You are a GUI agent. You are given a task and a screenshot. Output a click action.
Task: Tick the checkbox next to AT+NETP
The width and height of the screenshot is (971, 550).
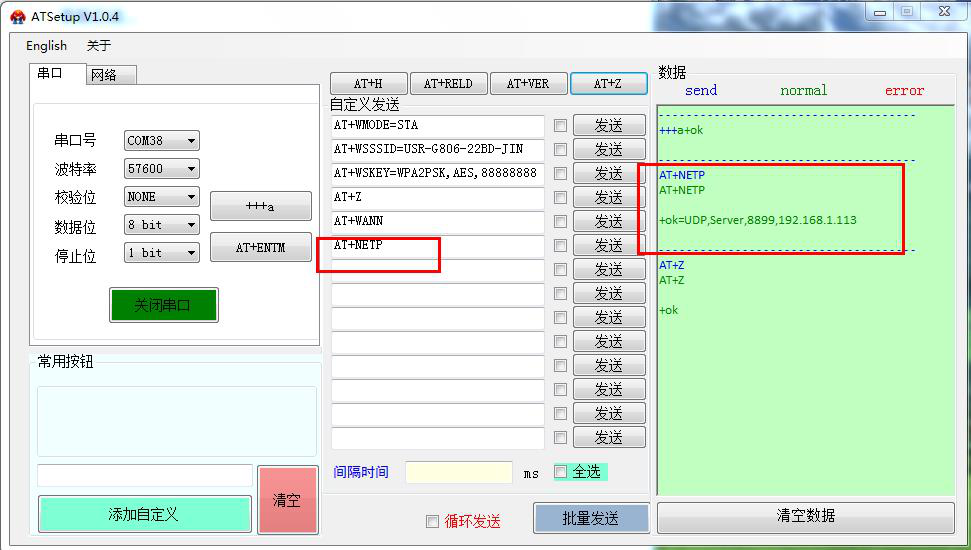(560, 246)
